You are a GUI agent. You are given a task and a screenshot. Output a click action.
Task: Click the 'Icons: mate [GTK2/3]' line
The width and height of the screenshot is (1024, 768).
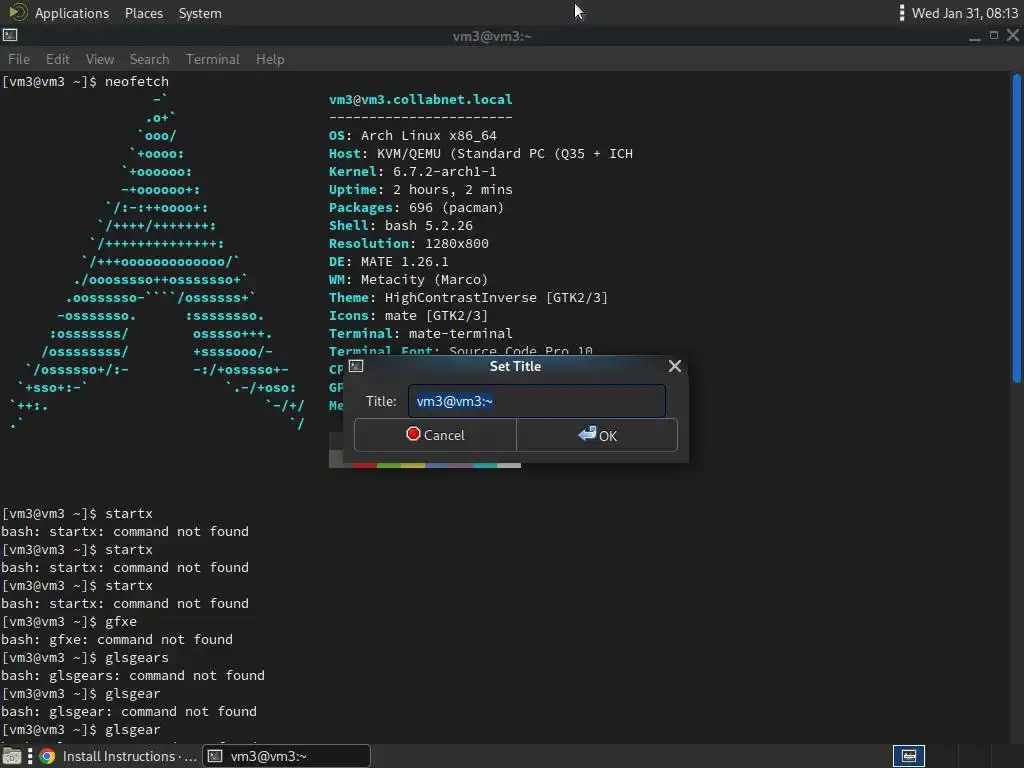point(409,315)
